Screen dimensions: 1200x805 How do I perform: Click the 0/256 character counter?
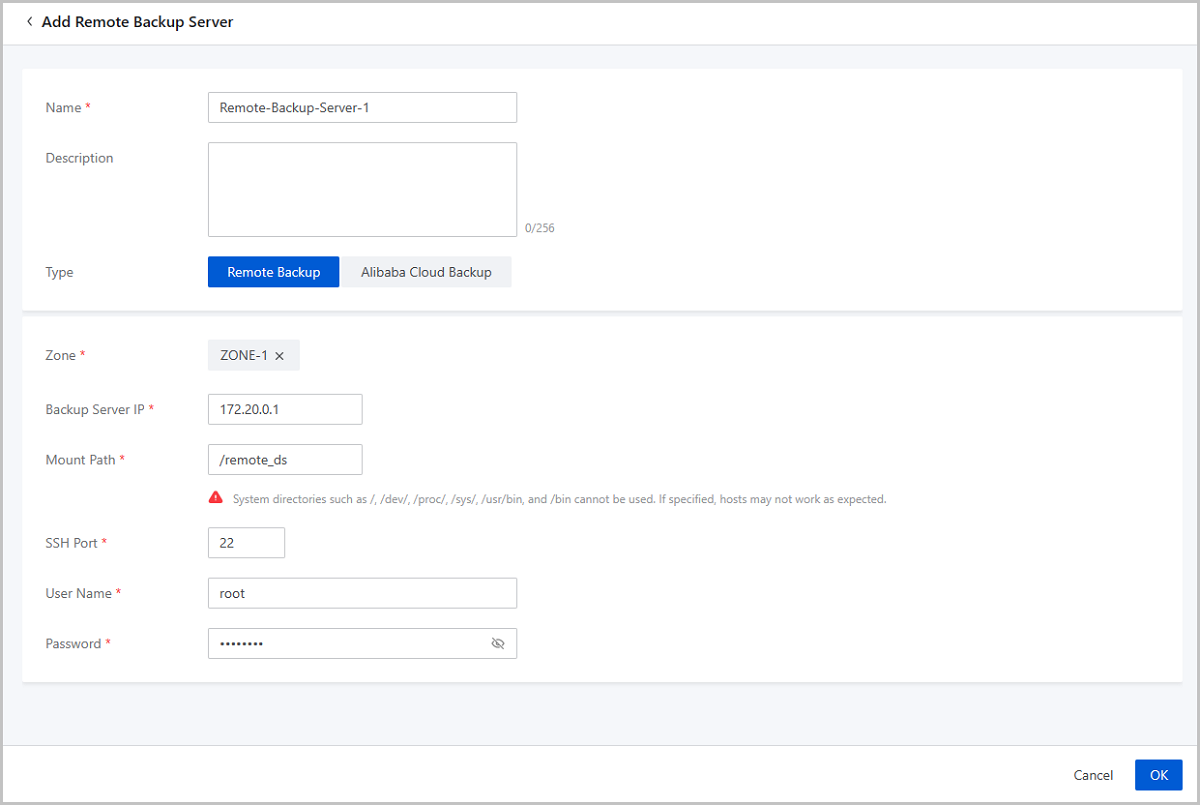tap(539, 228)
